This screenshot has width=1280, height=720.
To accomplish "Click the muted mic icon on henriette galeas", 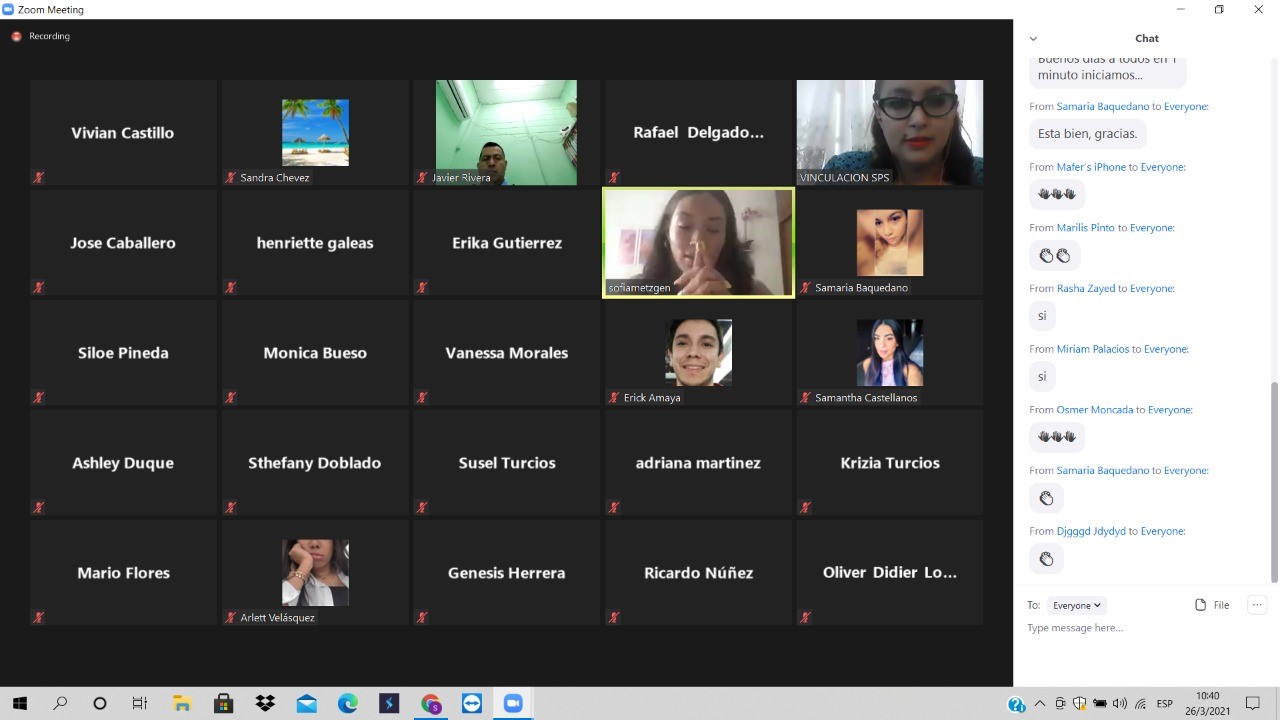I will coord(231,288).
